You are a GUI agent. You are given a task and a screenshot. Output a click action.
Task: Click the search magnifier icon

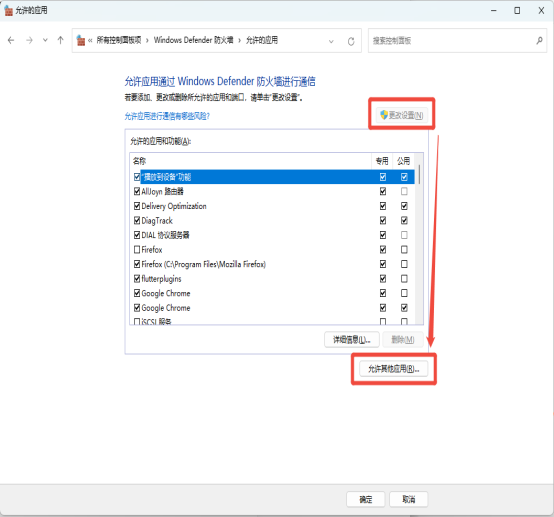coord(539,41)
